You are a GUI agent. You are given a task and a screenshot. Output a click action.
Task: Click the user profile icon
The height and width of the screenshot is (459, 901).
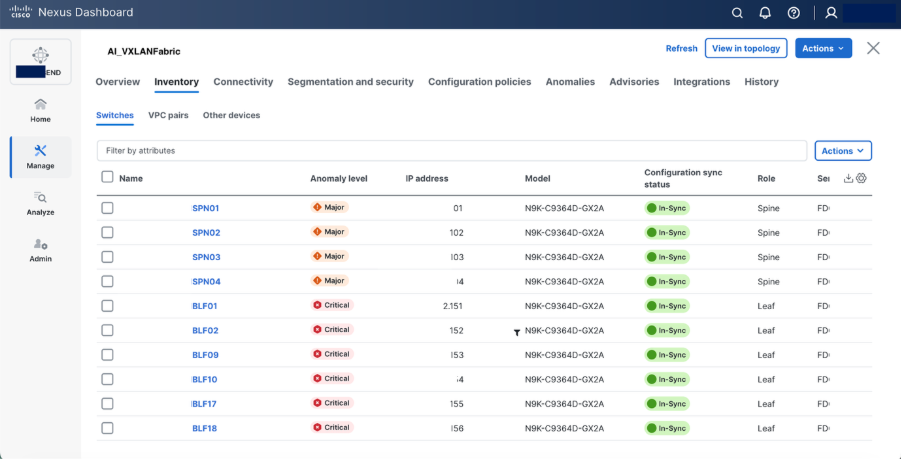[830, 13]
